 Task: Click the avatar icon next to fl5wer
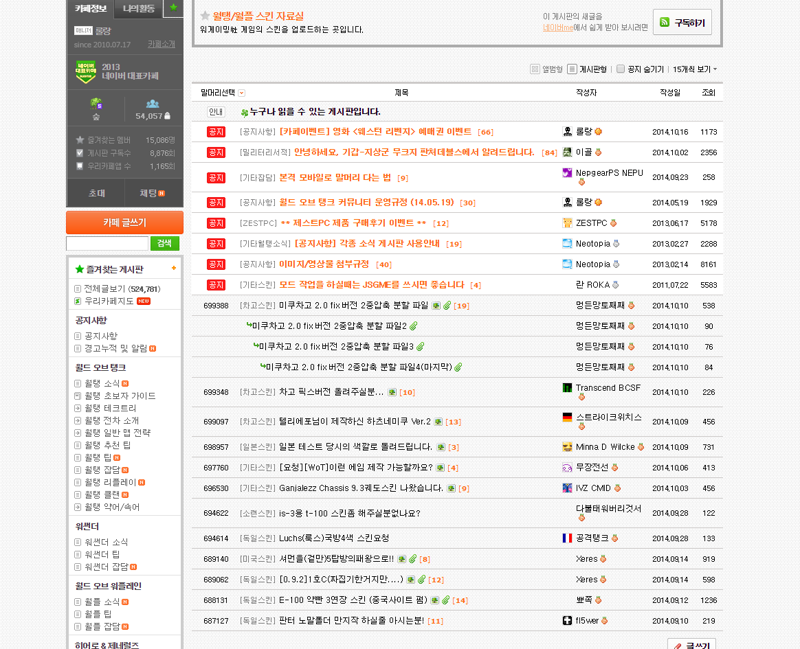(x=567, y=621)
